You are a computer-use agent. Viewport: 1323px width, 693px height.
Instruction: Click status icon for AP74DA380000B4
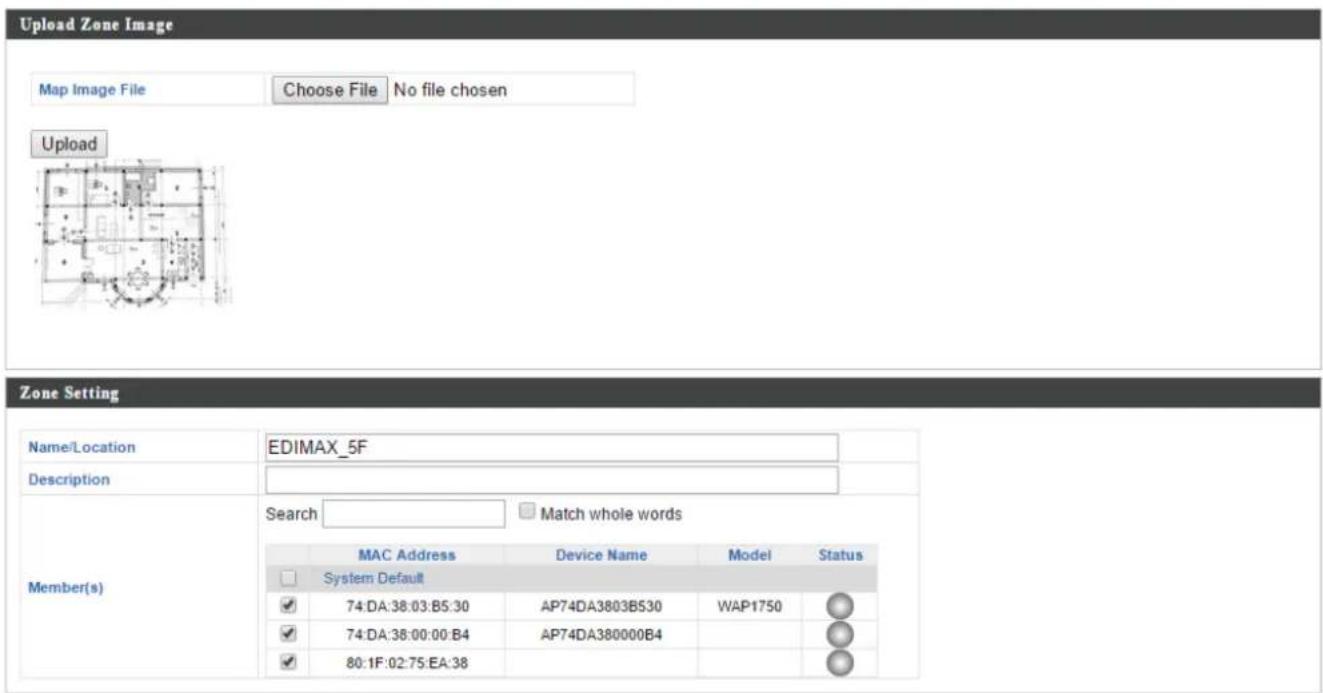838,634
